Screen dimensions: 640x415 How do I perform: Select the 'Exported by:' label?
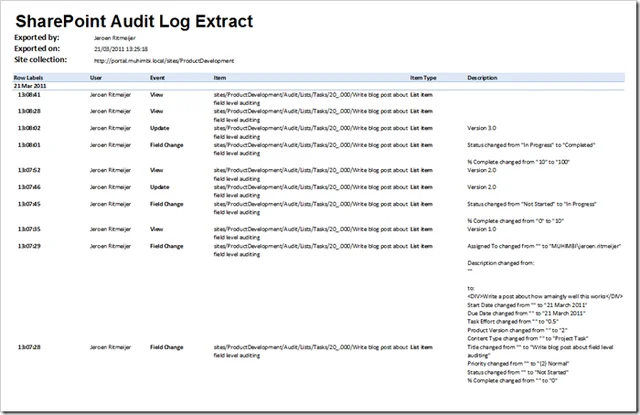coord(37,38)
